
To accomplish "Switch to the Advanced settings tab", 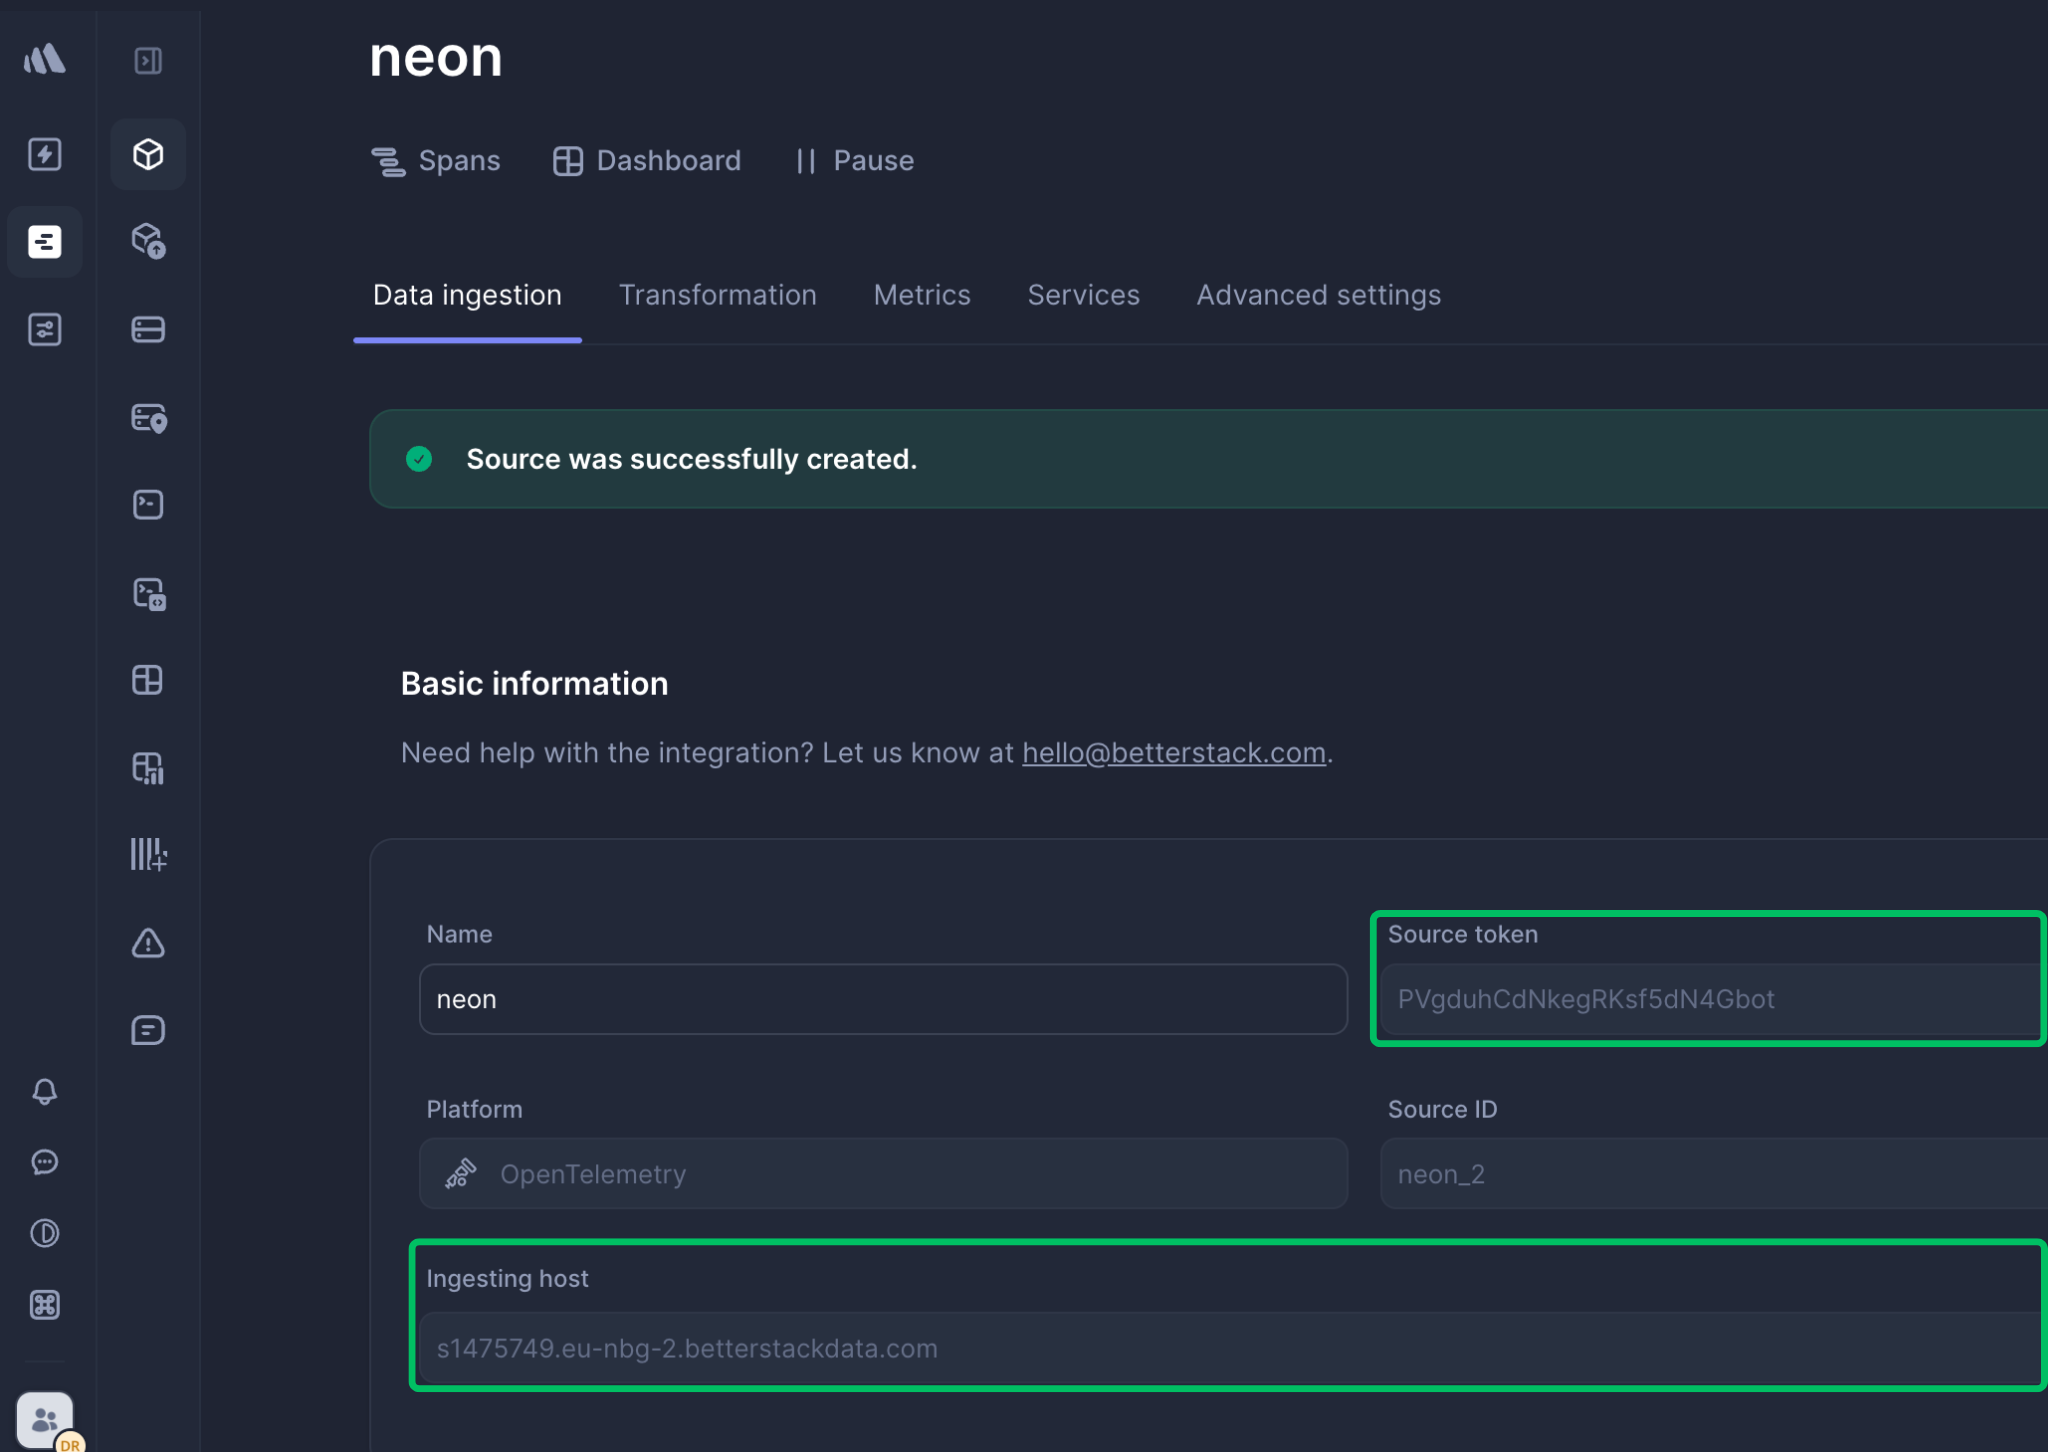I will tap(1318, 294).
